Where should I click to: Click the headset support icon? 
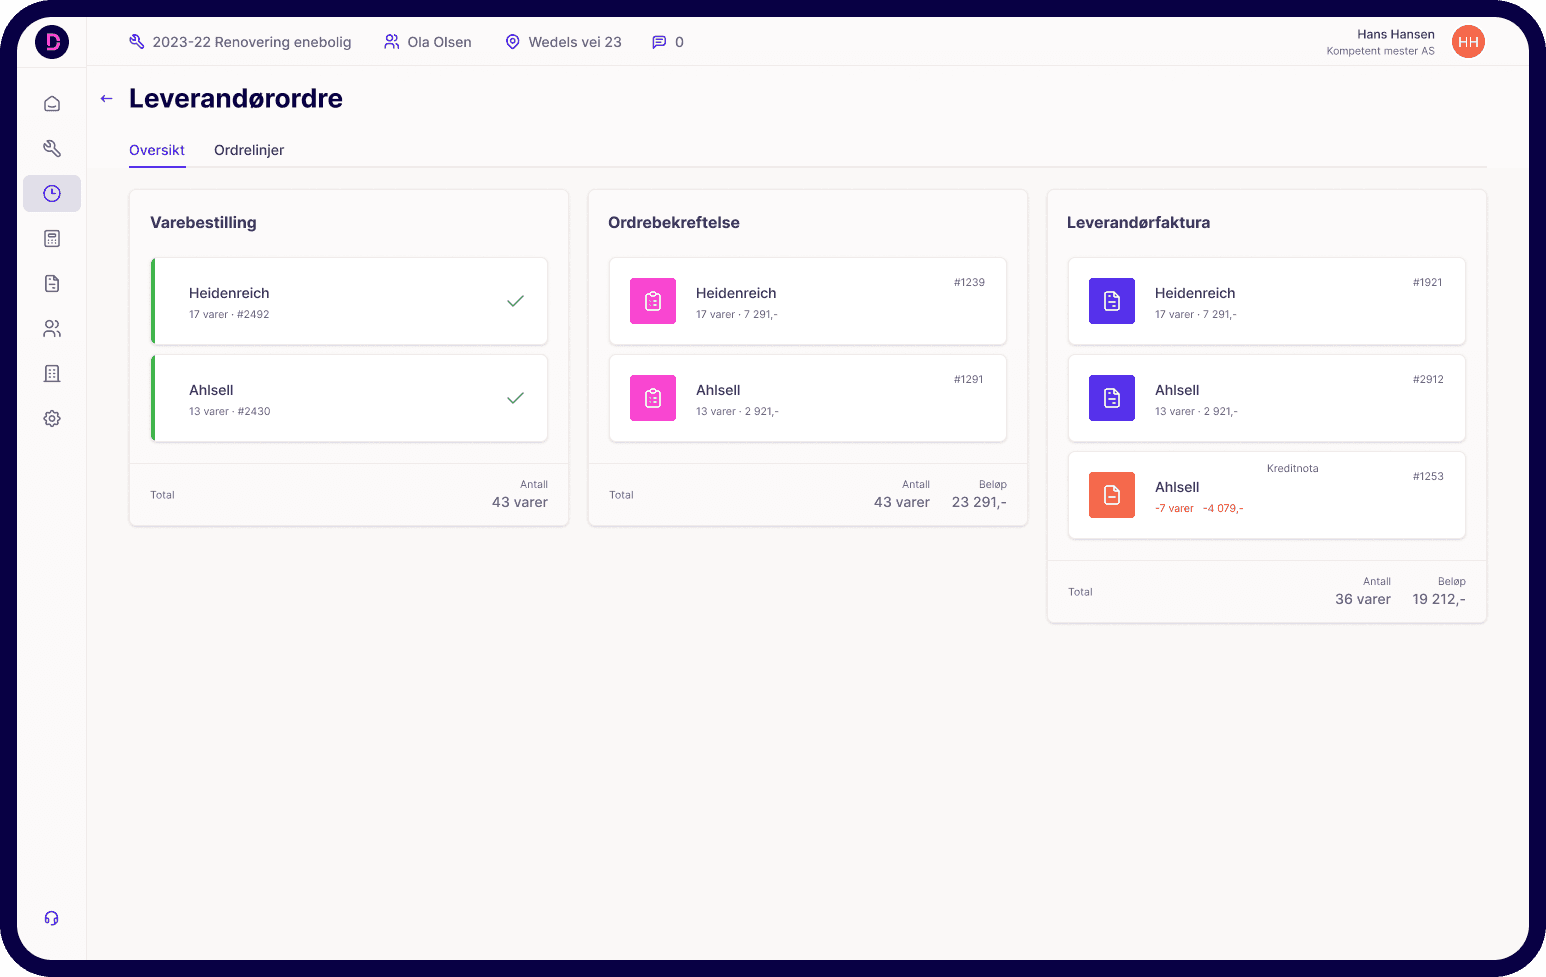point(52,918)
